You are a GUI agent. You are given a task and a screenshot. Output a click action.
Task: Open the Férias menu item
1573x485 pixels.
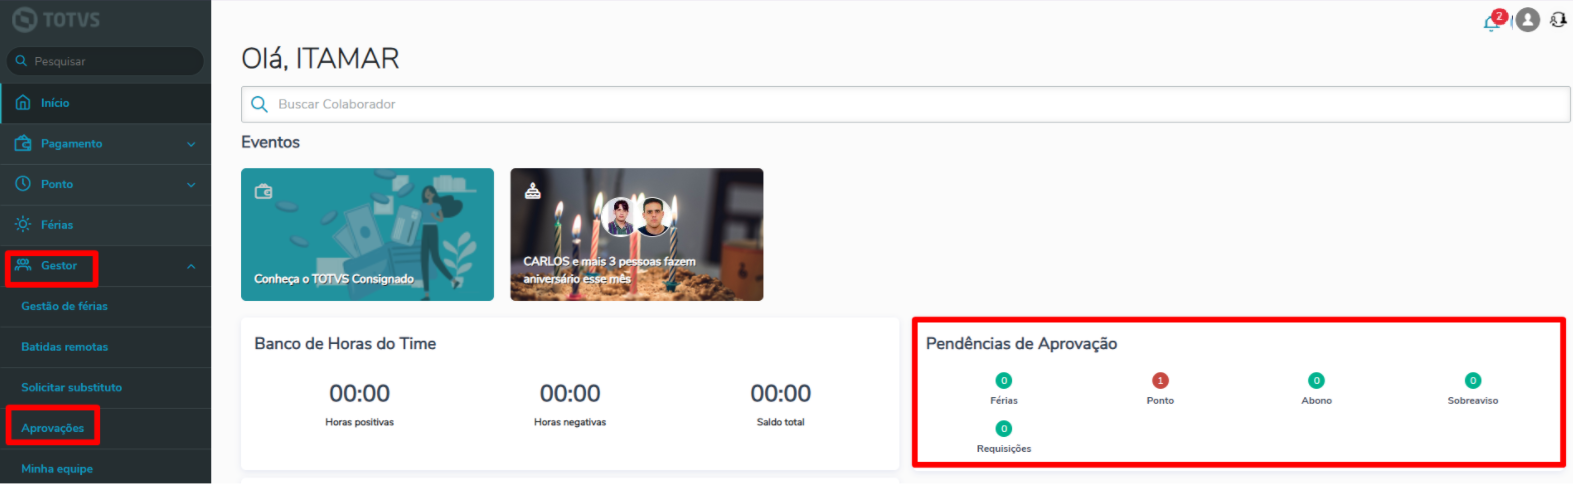click(105, 225)
